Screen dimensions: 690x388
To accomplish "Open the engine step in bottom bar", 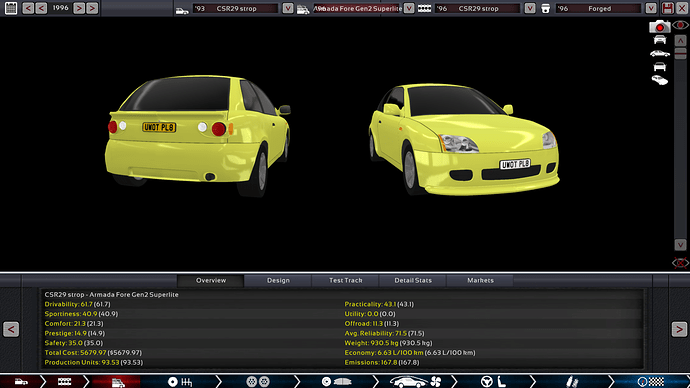I will pyautogui.click(x=64, y=381).
